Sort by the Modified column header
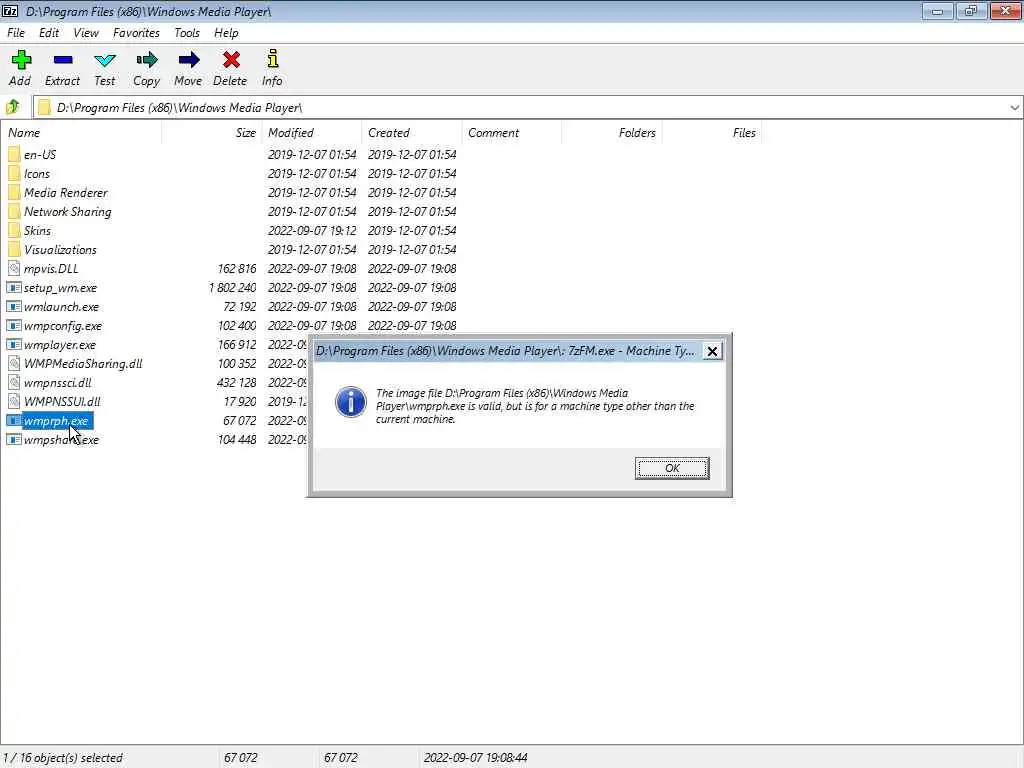 point(312,133)
